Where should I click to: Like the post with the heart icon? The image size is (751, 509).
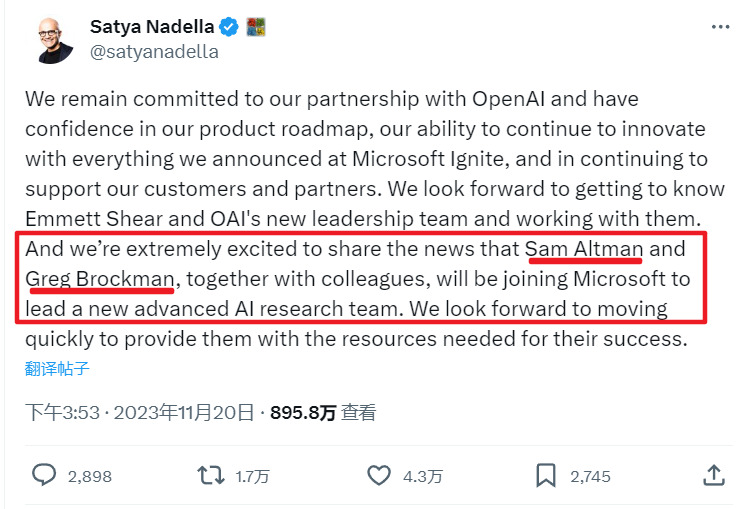point(378,475)
